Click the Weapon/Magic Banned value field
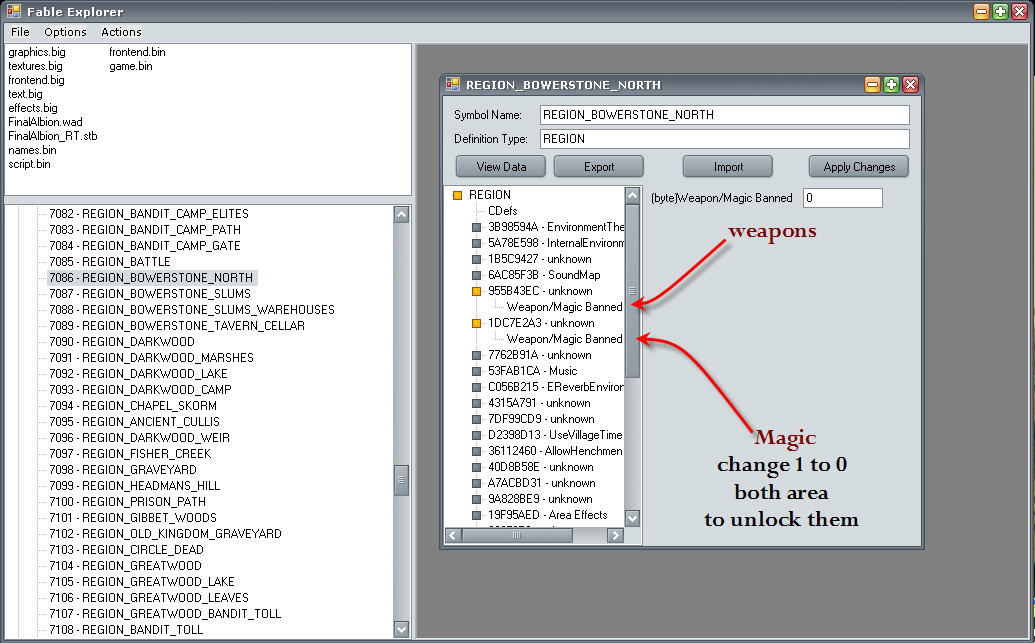The width and height of the screenshot is (1035, 643). 842,198
